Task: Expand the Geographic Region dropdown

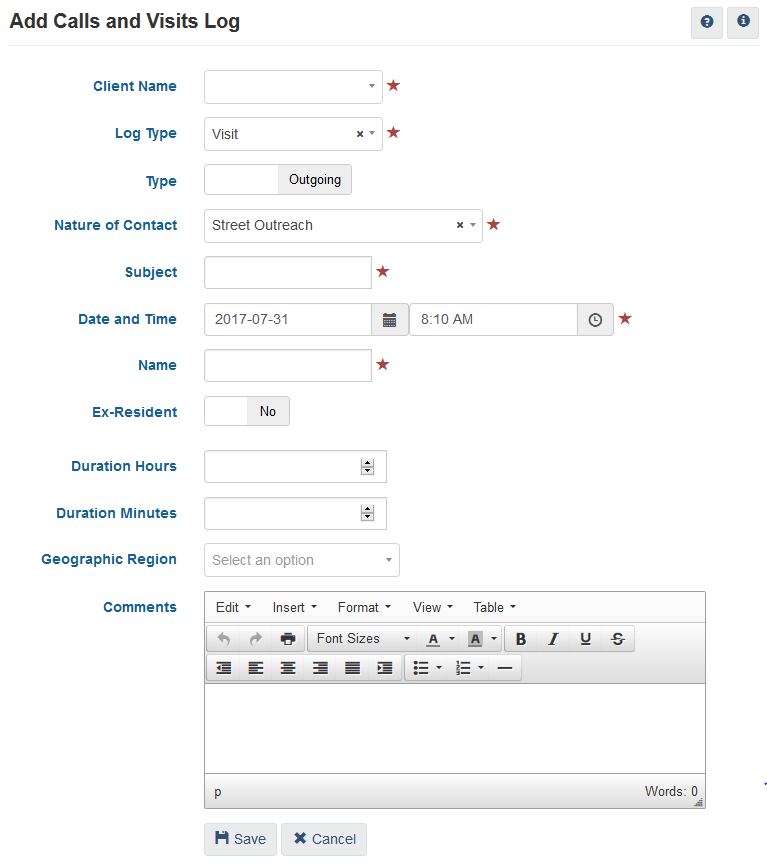Action: [x=301, y=560]
